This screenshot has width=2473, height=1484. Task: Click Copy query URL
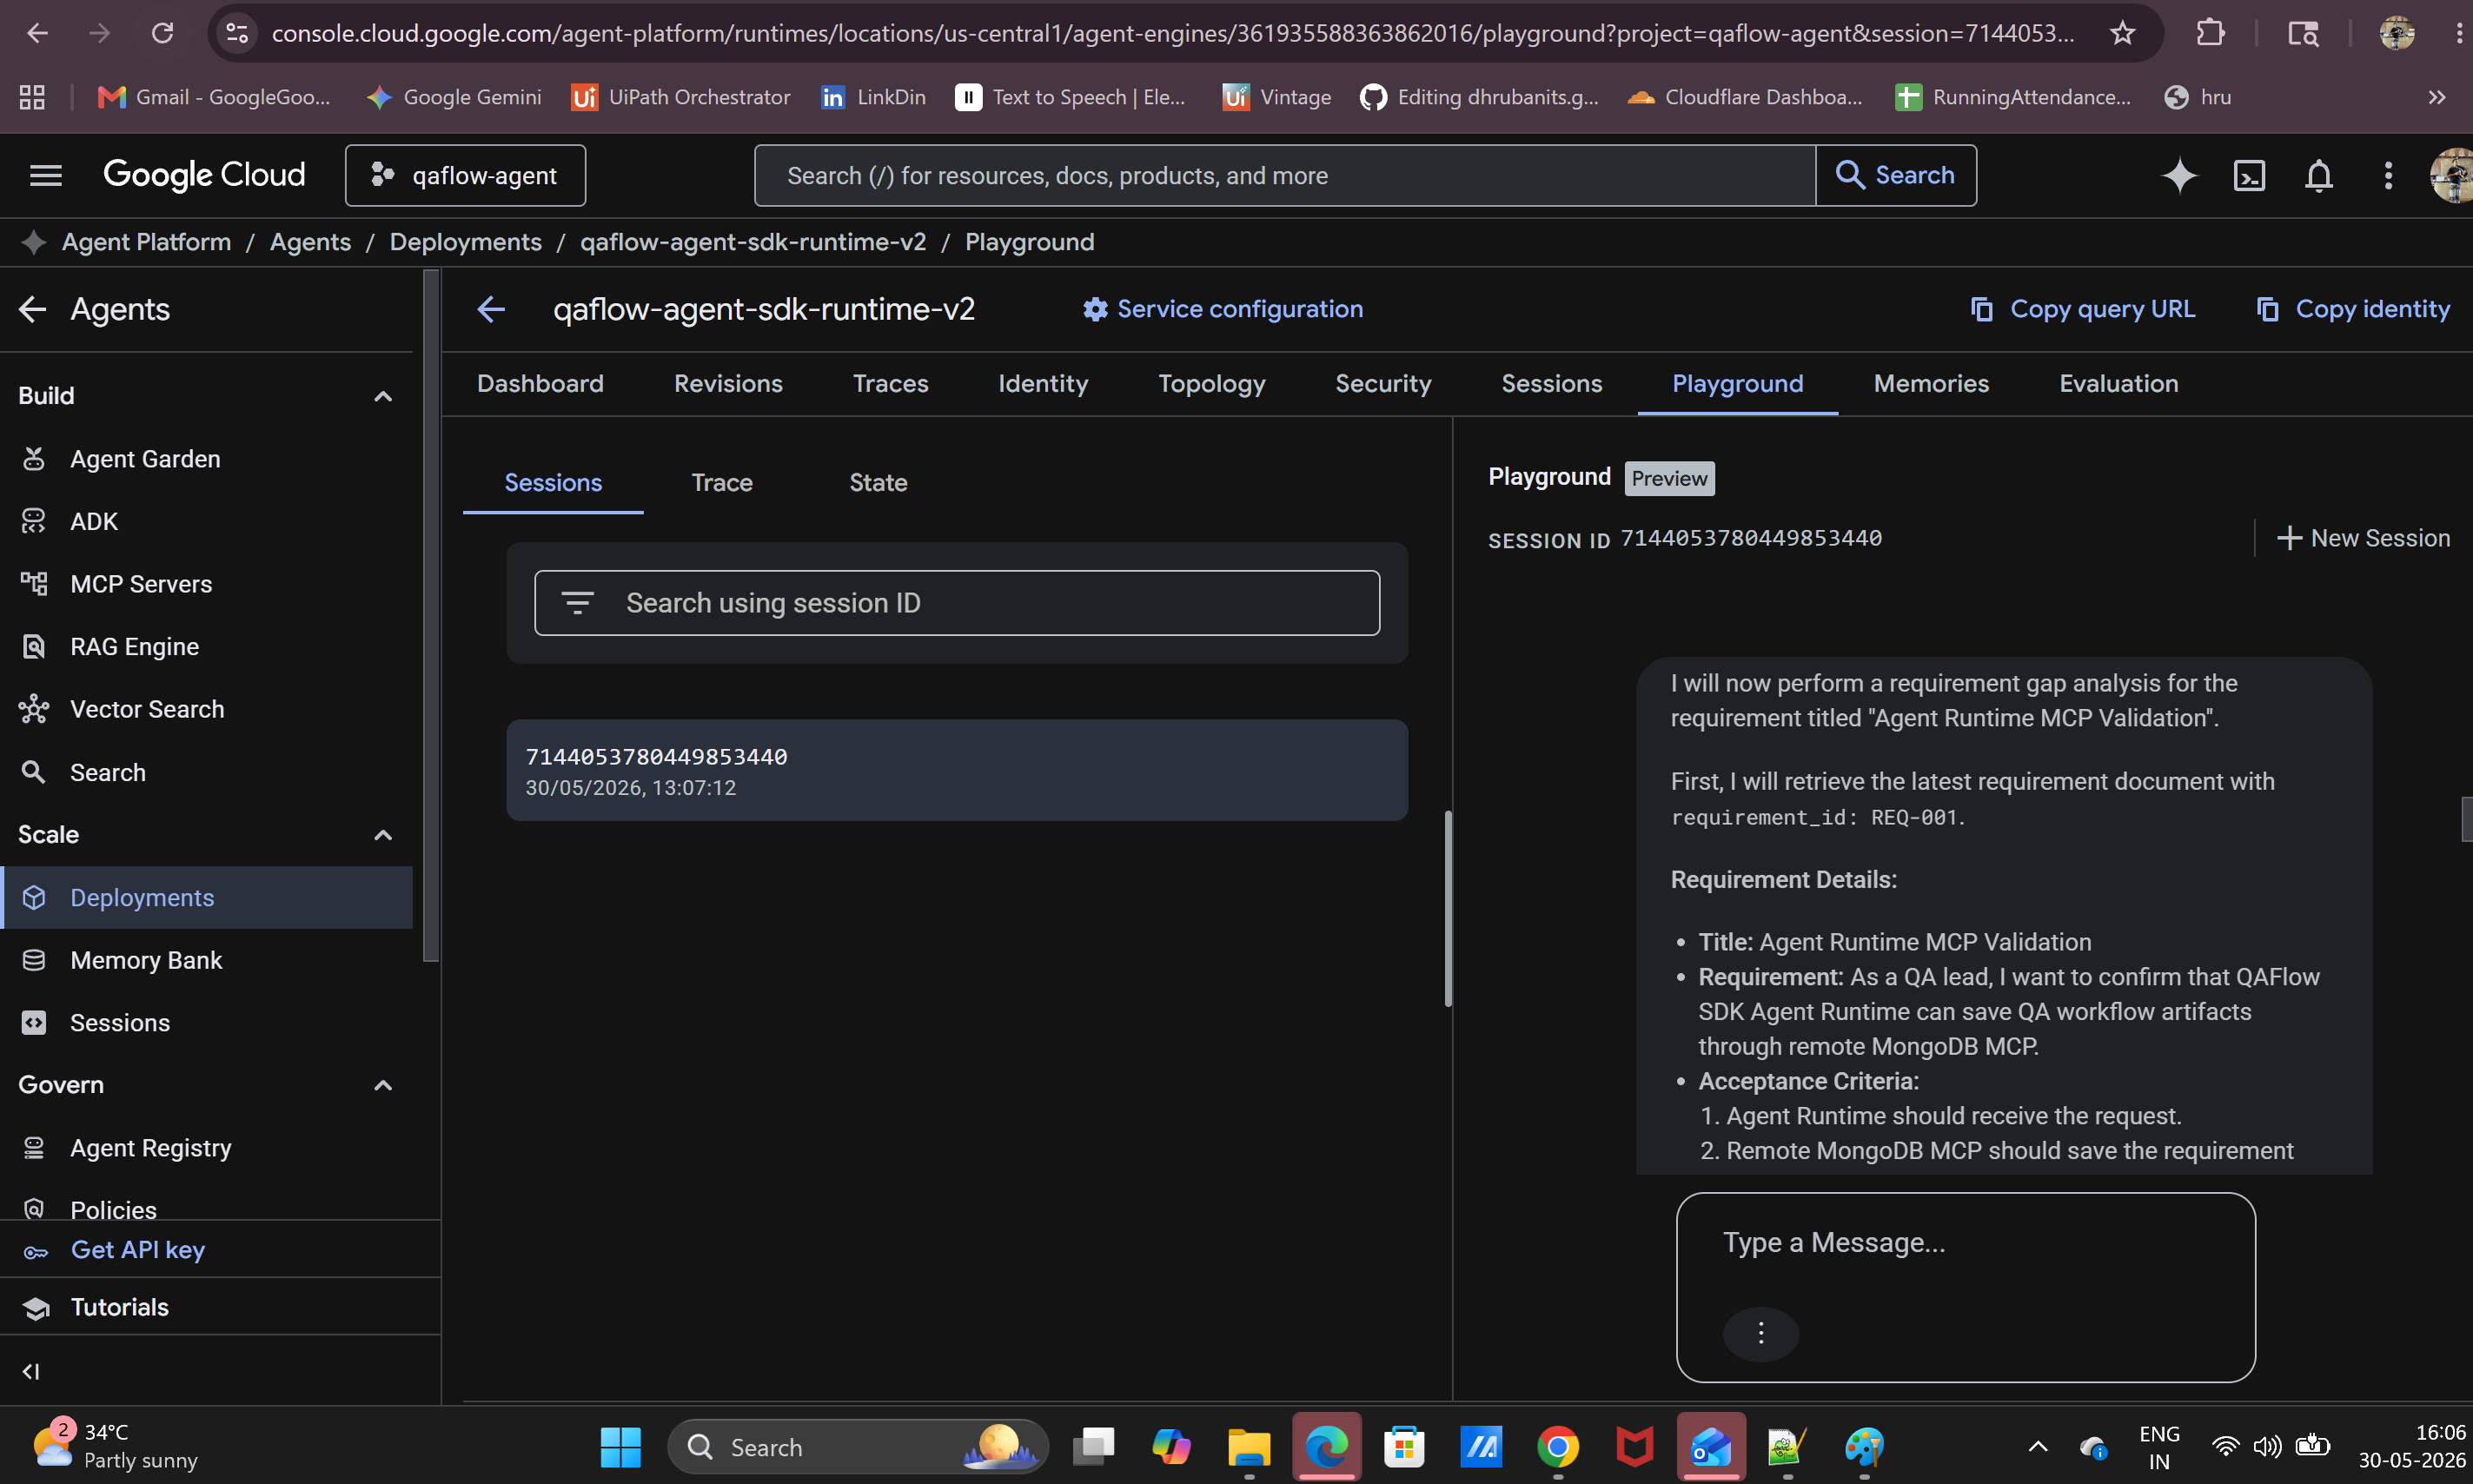pyautogui.click(x=2083, y=309)
